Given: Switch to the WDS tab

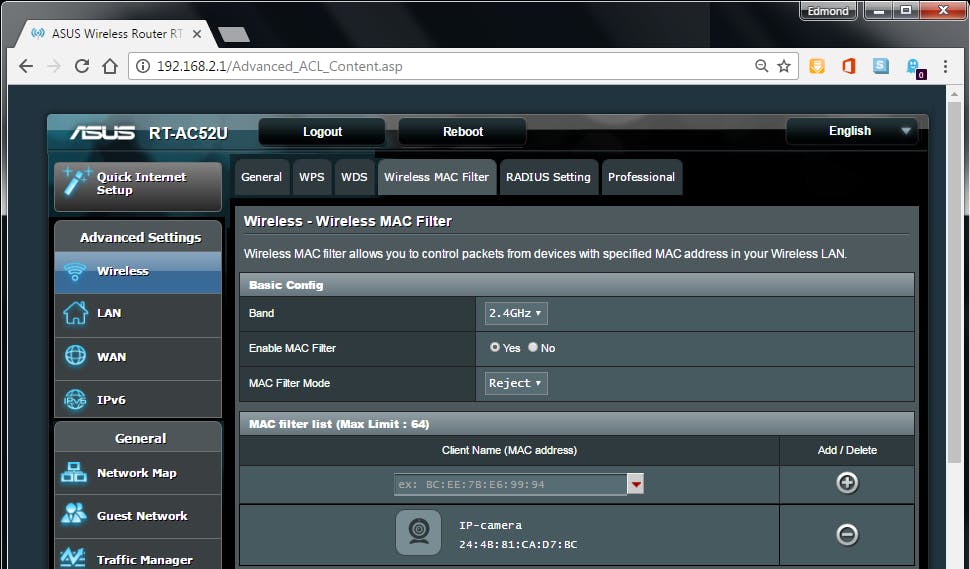Looking at the screenshot, I should [x=354, y=177].
